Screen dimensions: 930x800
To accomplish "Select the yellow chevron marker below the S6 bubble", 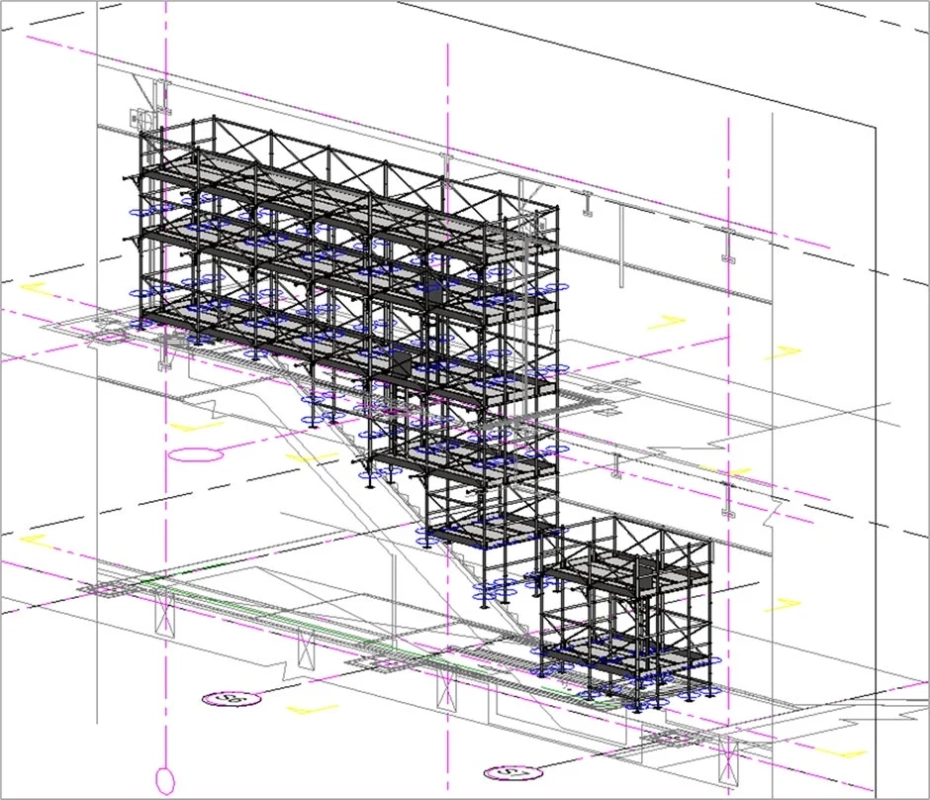I will click(x=312, y=707).
